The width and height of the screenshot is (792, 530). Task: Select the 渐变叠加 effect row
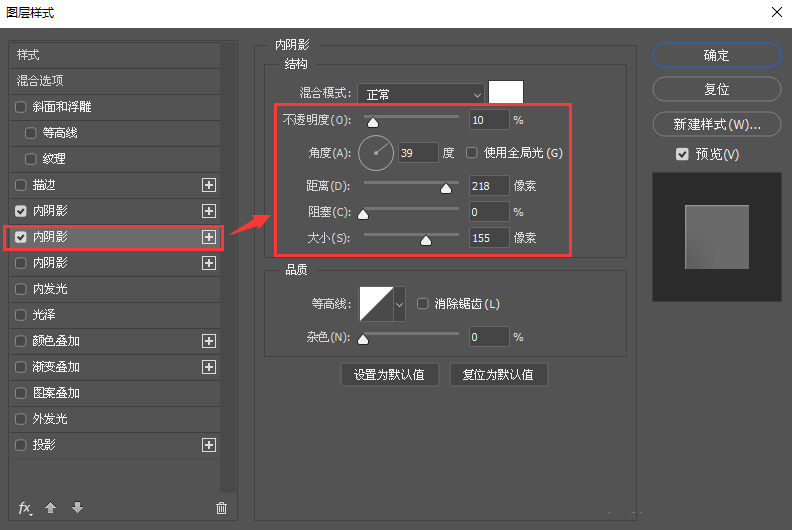[115, 367]
